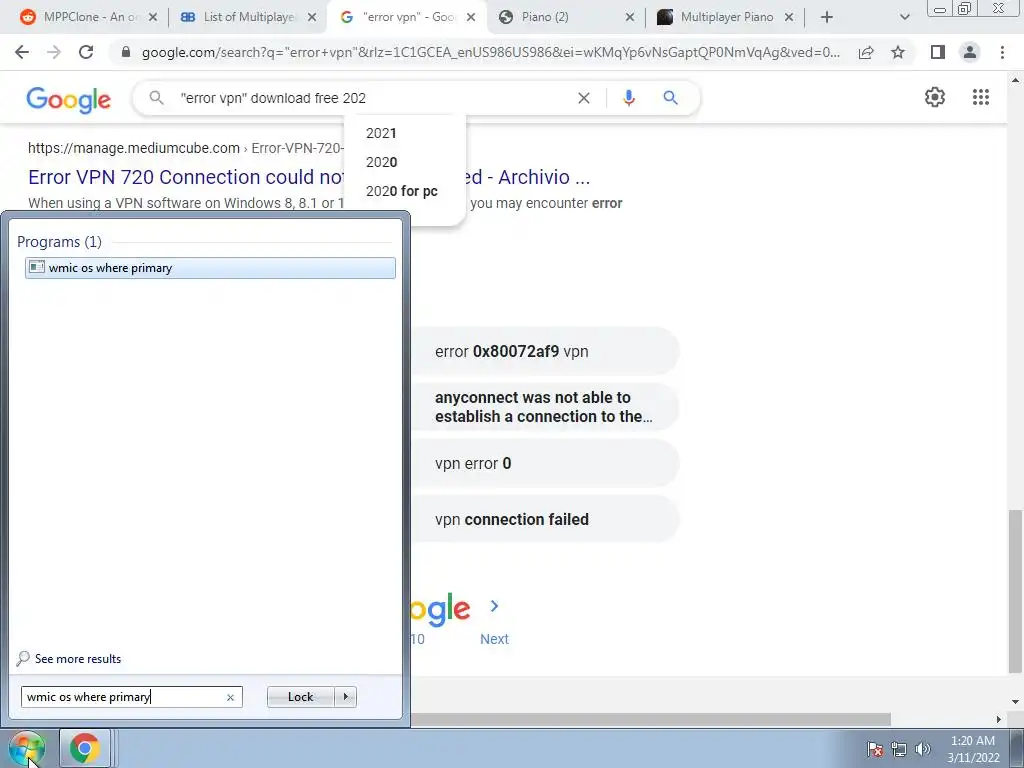Close the Multiplayer Piano tab
The image size is (1024, 768).
(x=789, y=18)
